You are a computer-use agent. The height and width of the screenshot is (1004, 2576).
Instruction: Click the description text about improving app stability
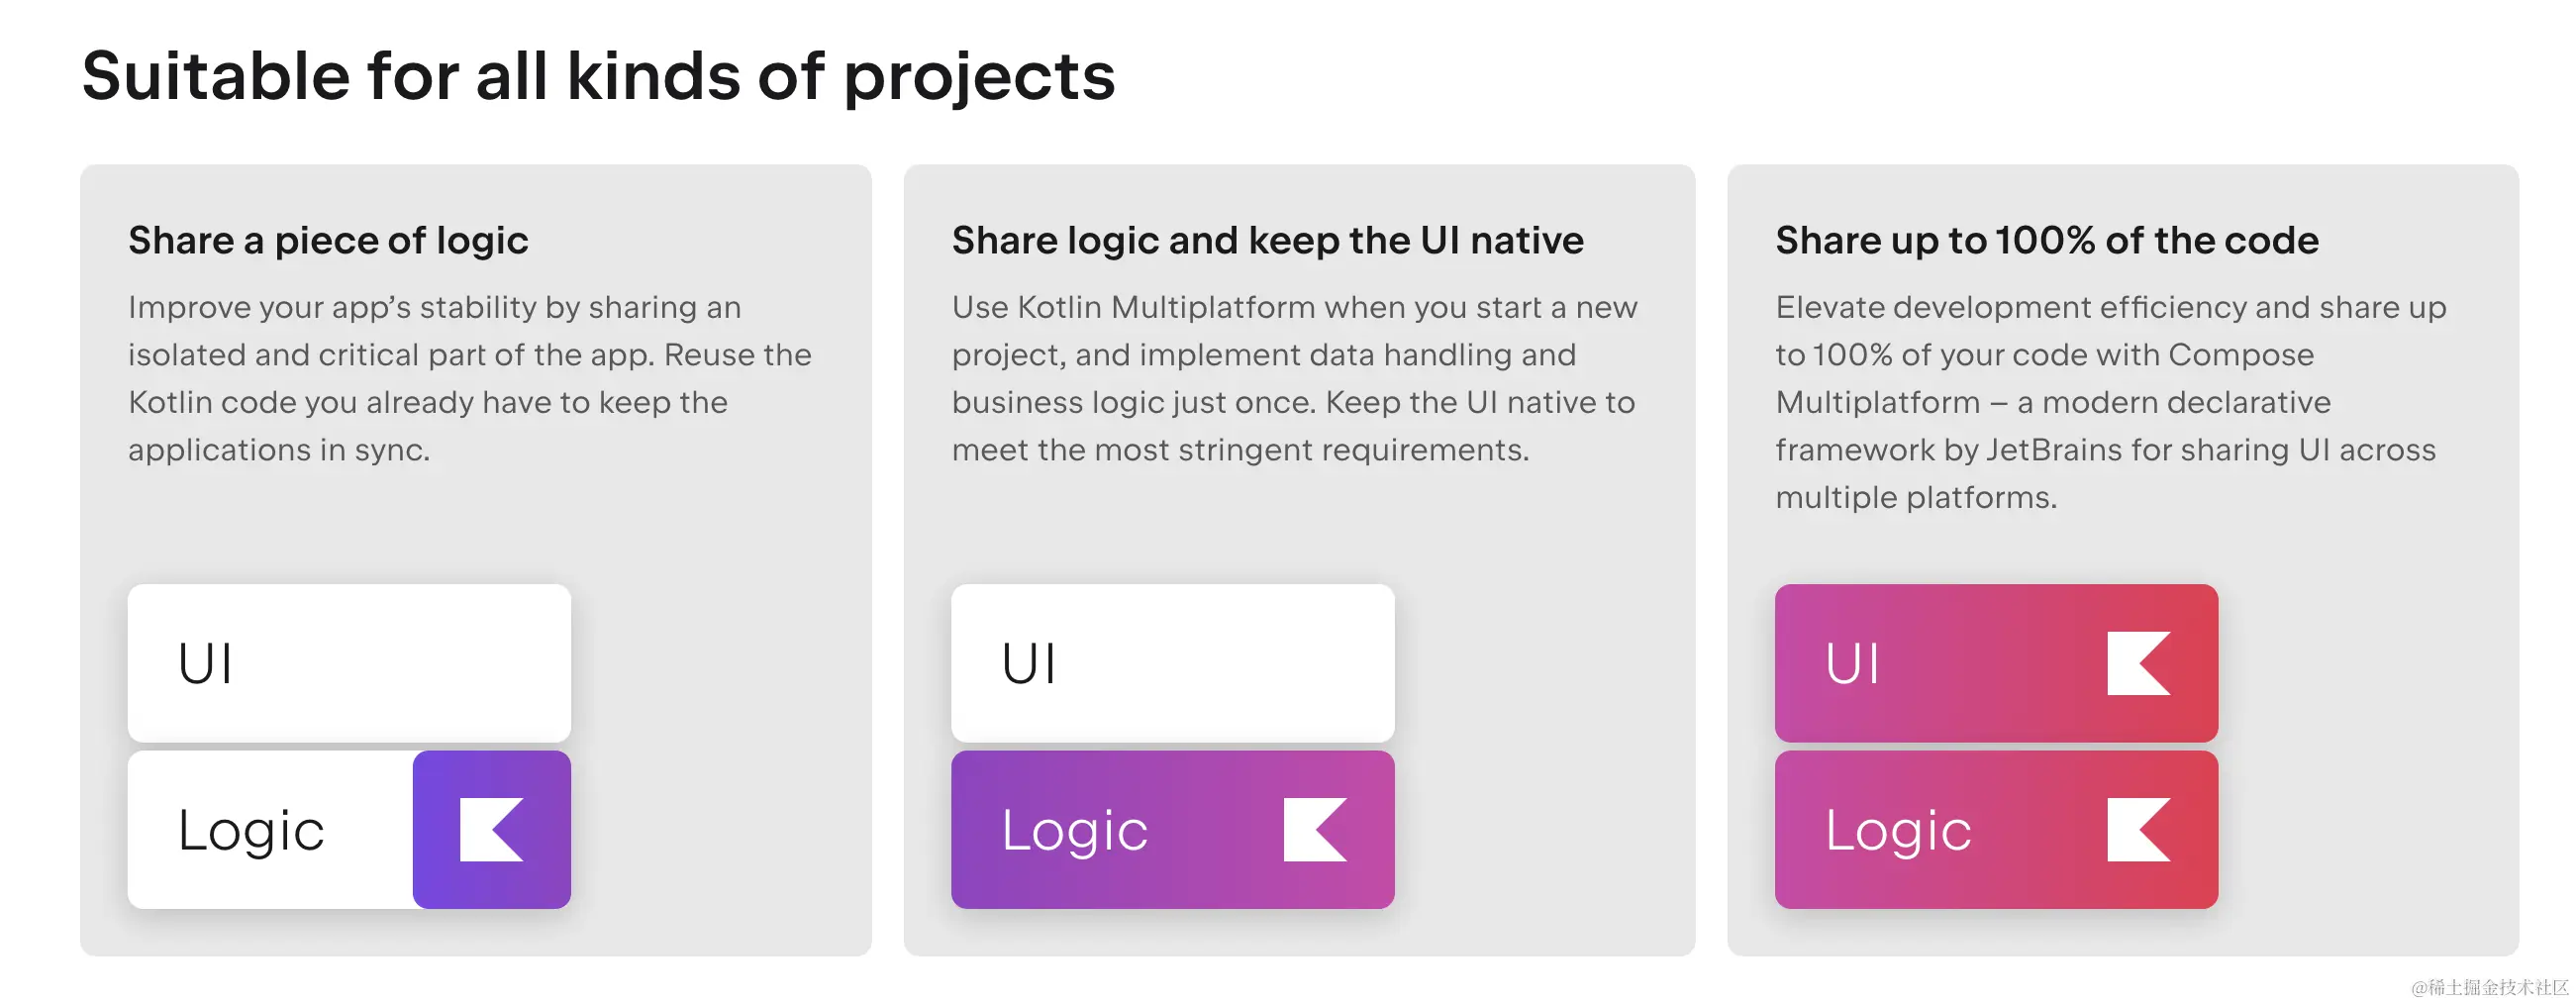pyautogui.click(x=470, y=378)
